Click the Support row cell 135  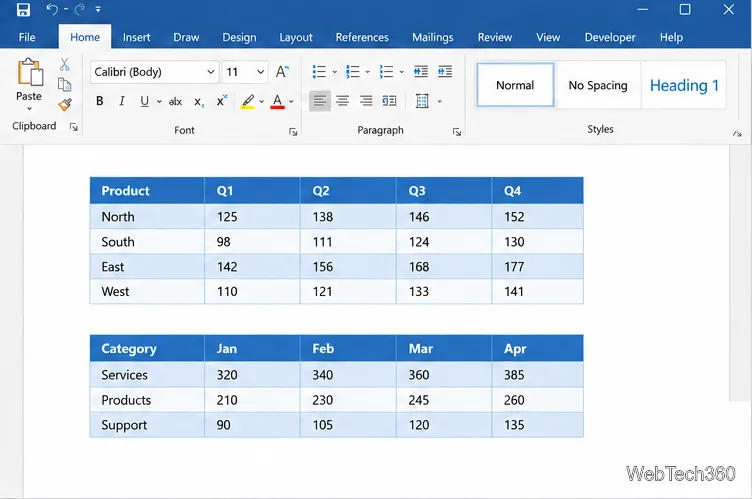click(538, 425)
